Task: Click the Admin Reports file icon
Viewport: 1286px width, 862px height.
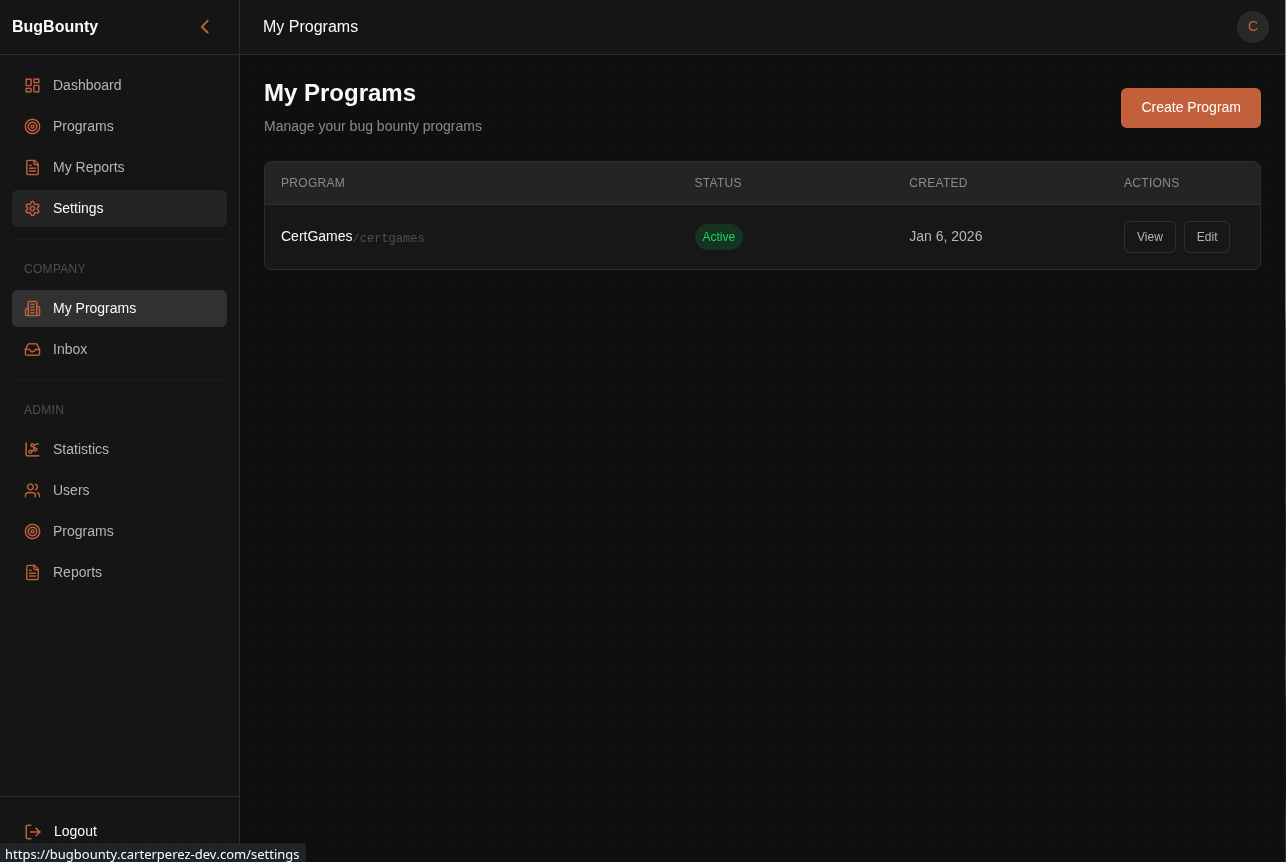Action: pos(32,573)
